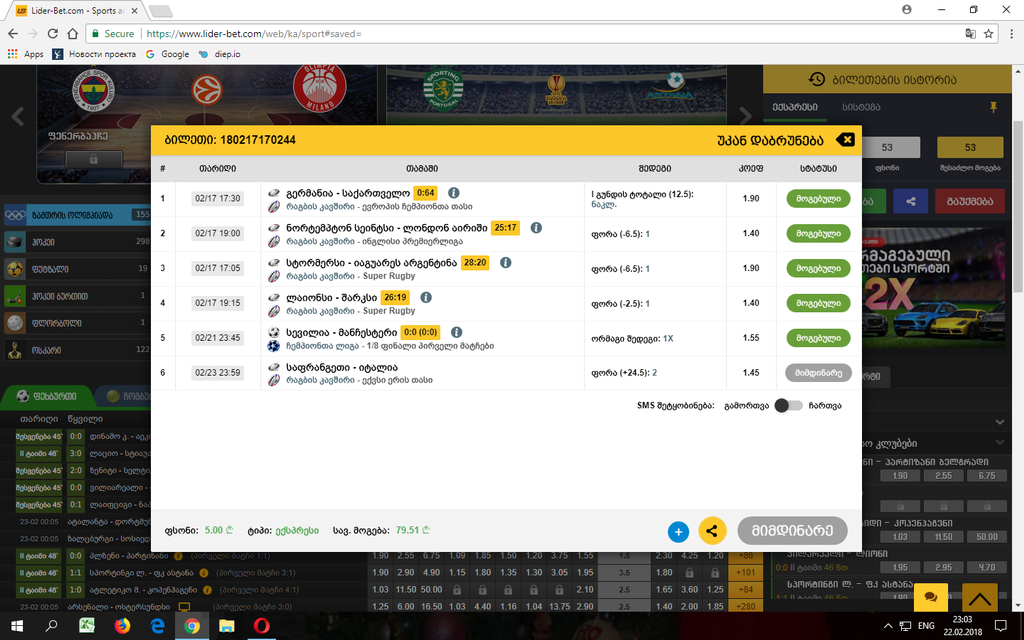Open Firefox from the taskbar

click(x=122, y=626)
